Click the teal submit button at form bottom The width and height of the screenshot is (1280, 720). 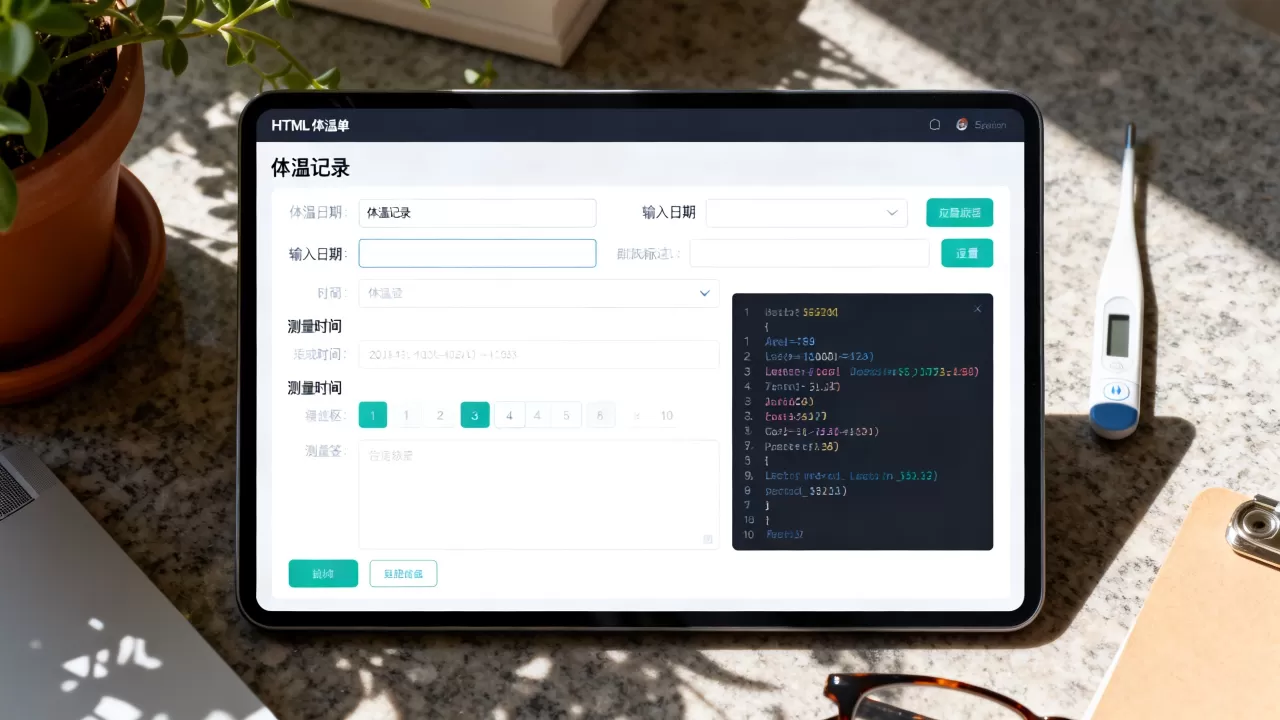tap(323, 573)
